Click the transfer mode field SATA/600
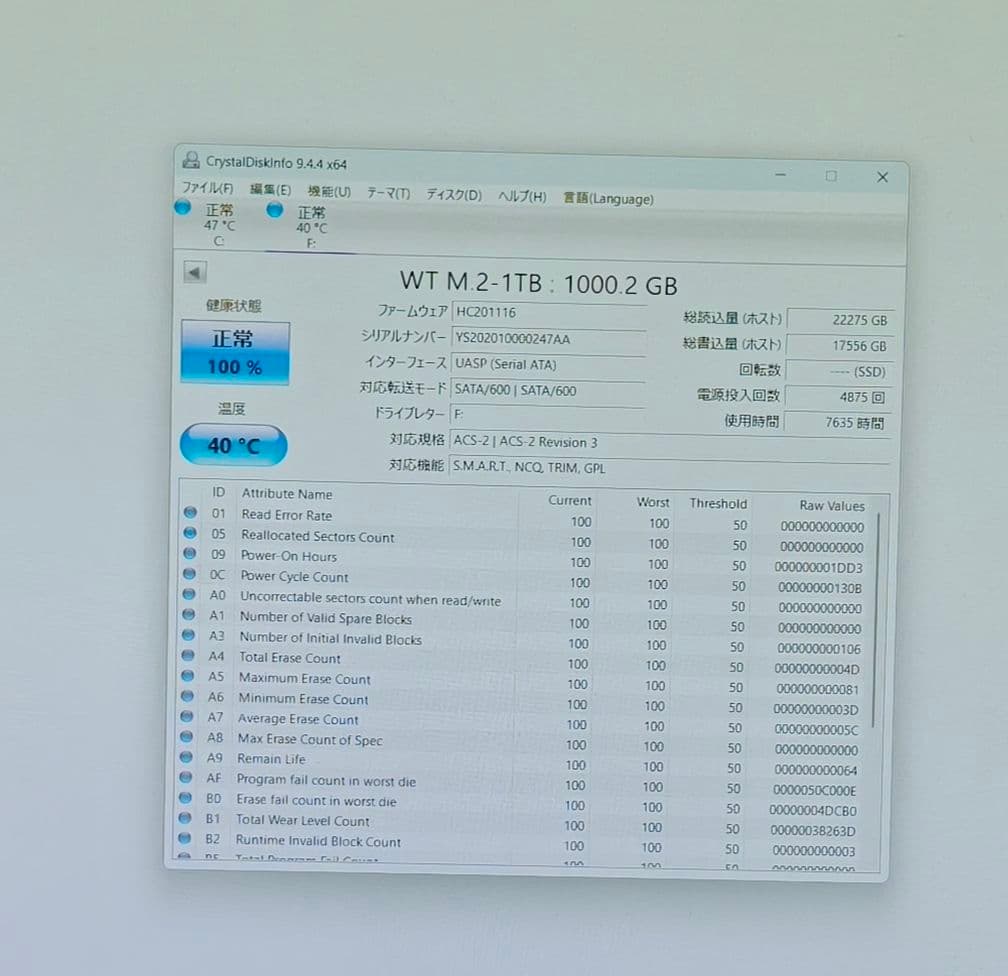The image size is (1008, 976). (548, 390)
